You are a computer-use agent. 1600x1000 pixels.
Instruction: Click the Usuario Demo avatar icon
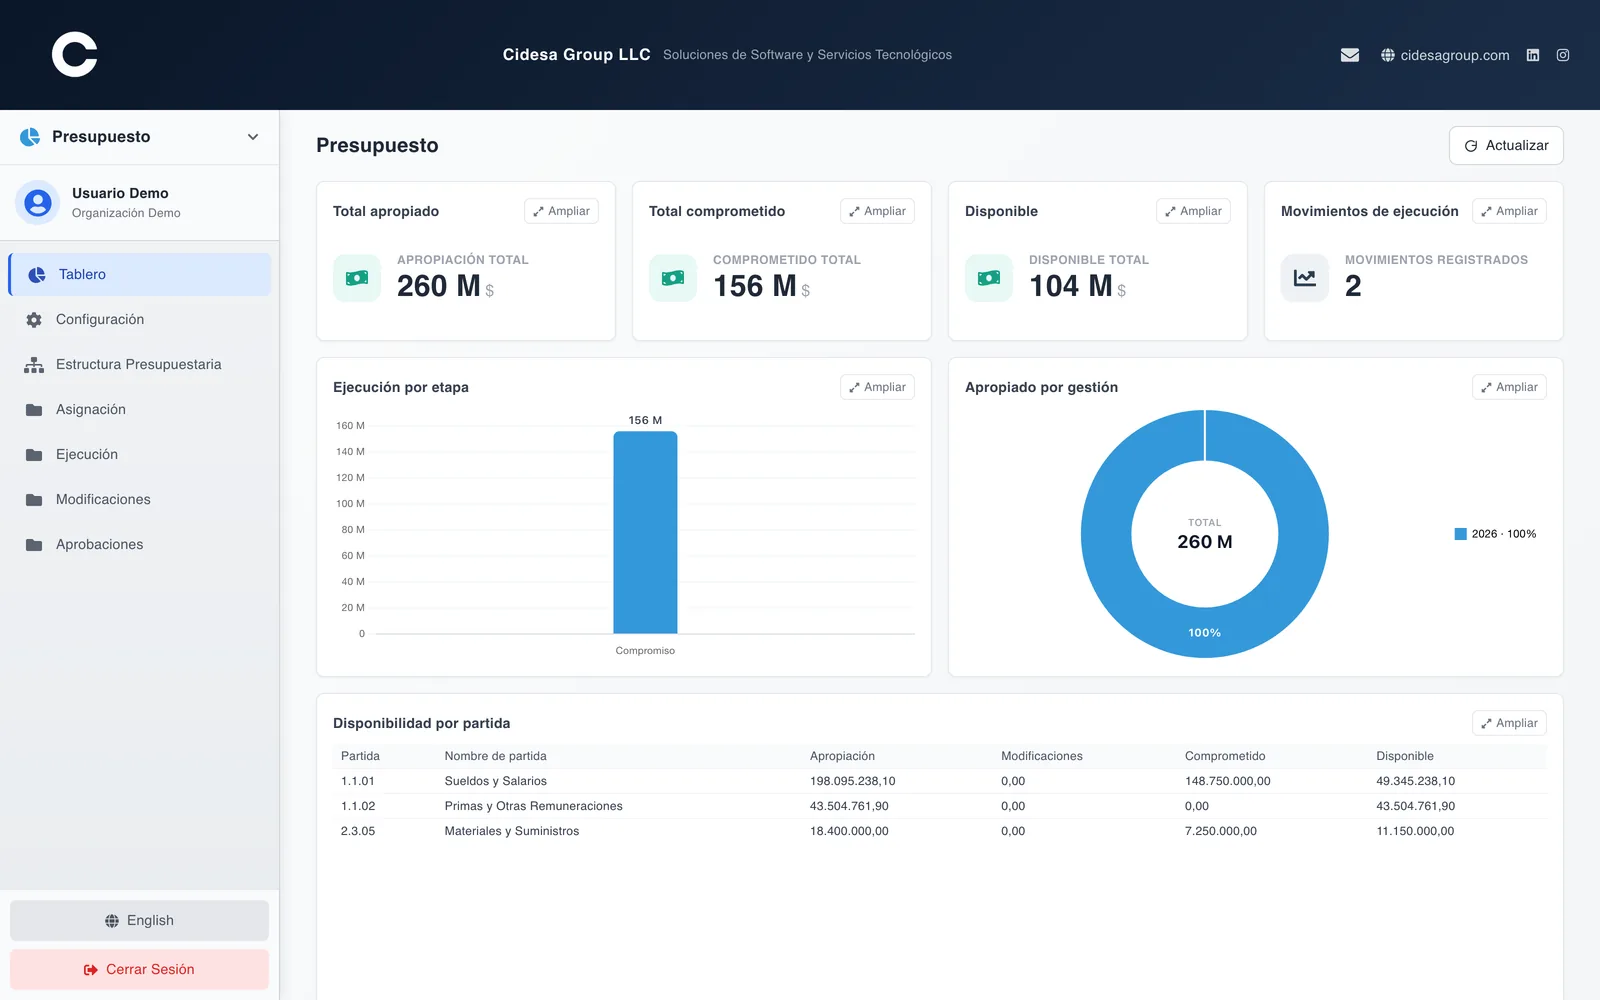38,203
